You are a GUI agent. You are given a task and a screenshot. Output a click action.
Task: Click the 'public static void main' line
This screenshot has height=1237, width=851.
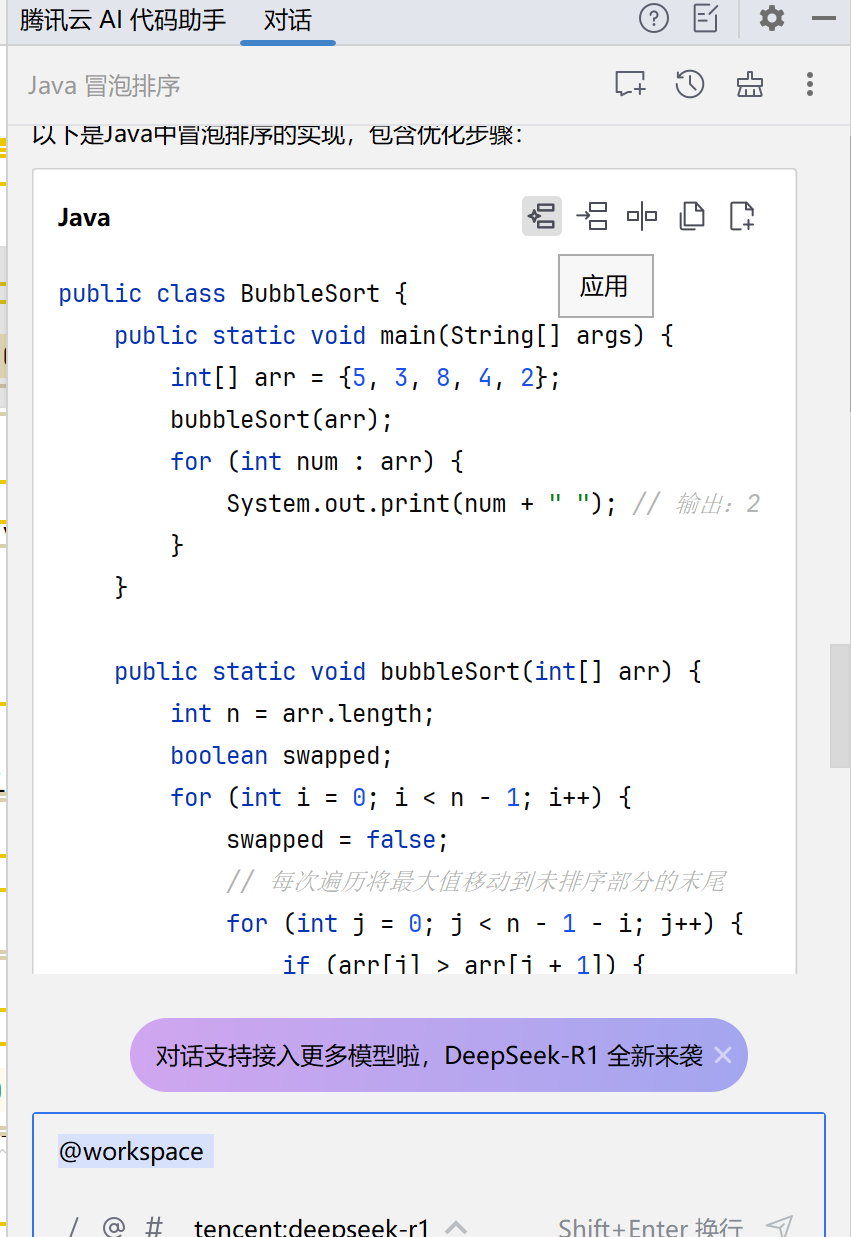(394, 335)
